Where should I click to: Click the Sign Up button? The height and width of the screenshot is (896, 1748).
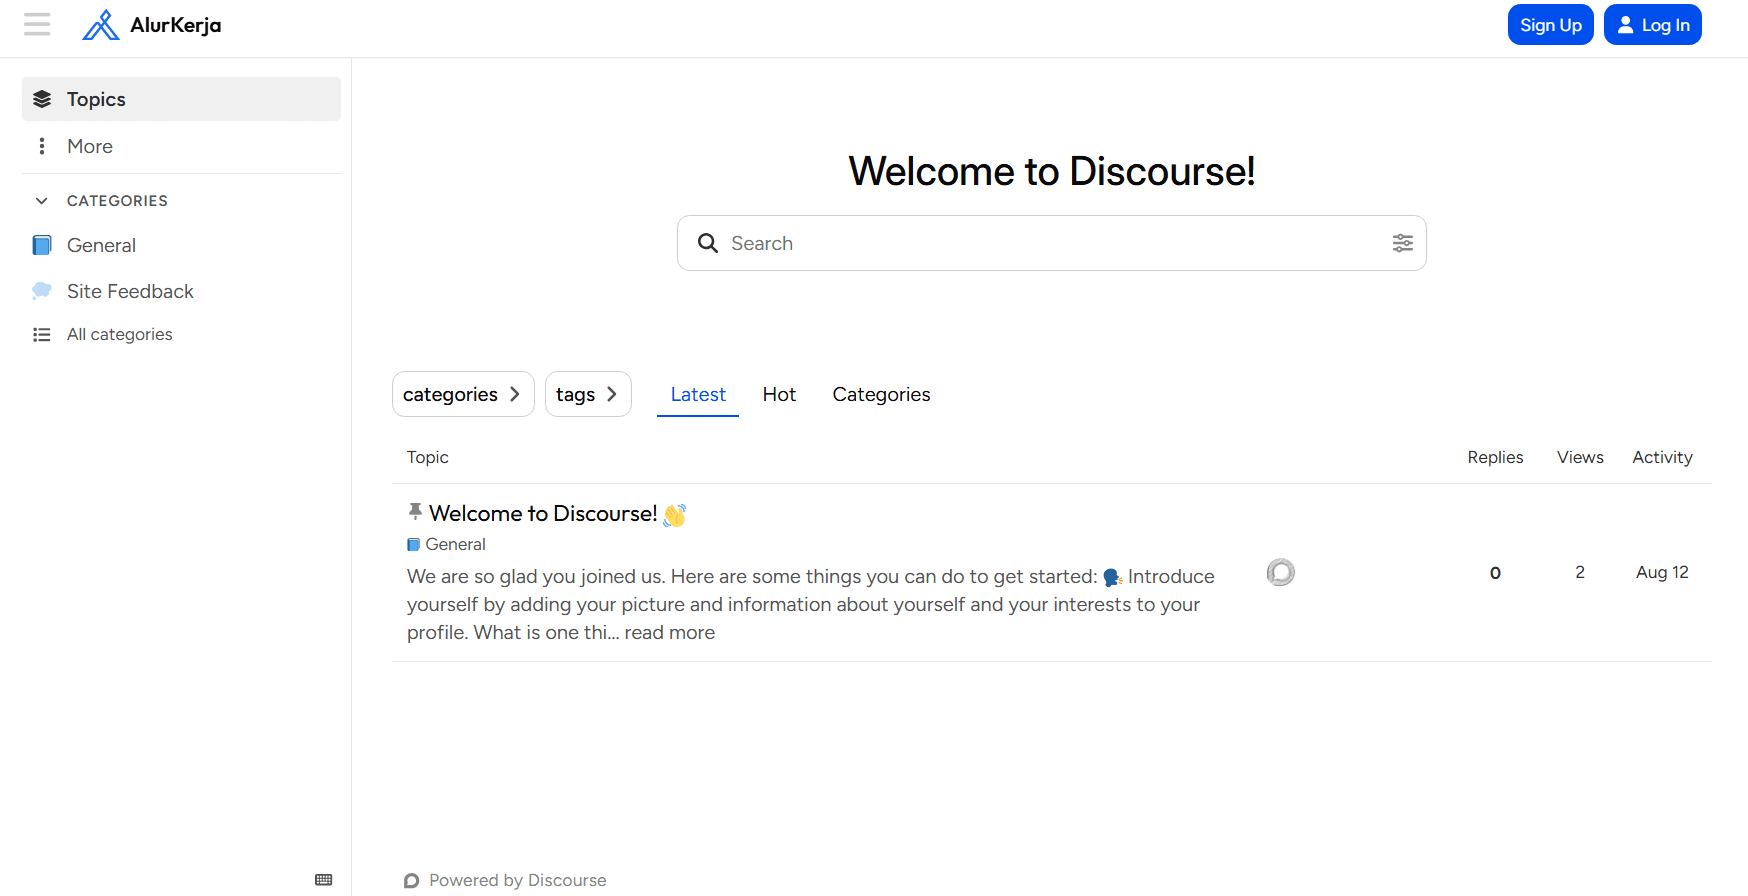tap(1550, 25)
